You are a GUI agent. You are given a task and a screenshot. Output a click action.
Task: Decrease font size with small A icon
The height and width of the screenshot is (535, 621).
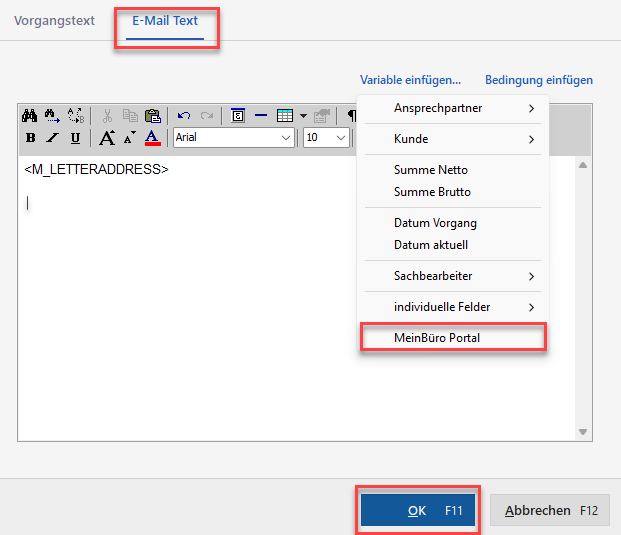pos(129,137)
